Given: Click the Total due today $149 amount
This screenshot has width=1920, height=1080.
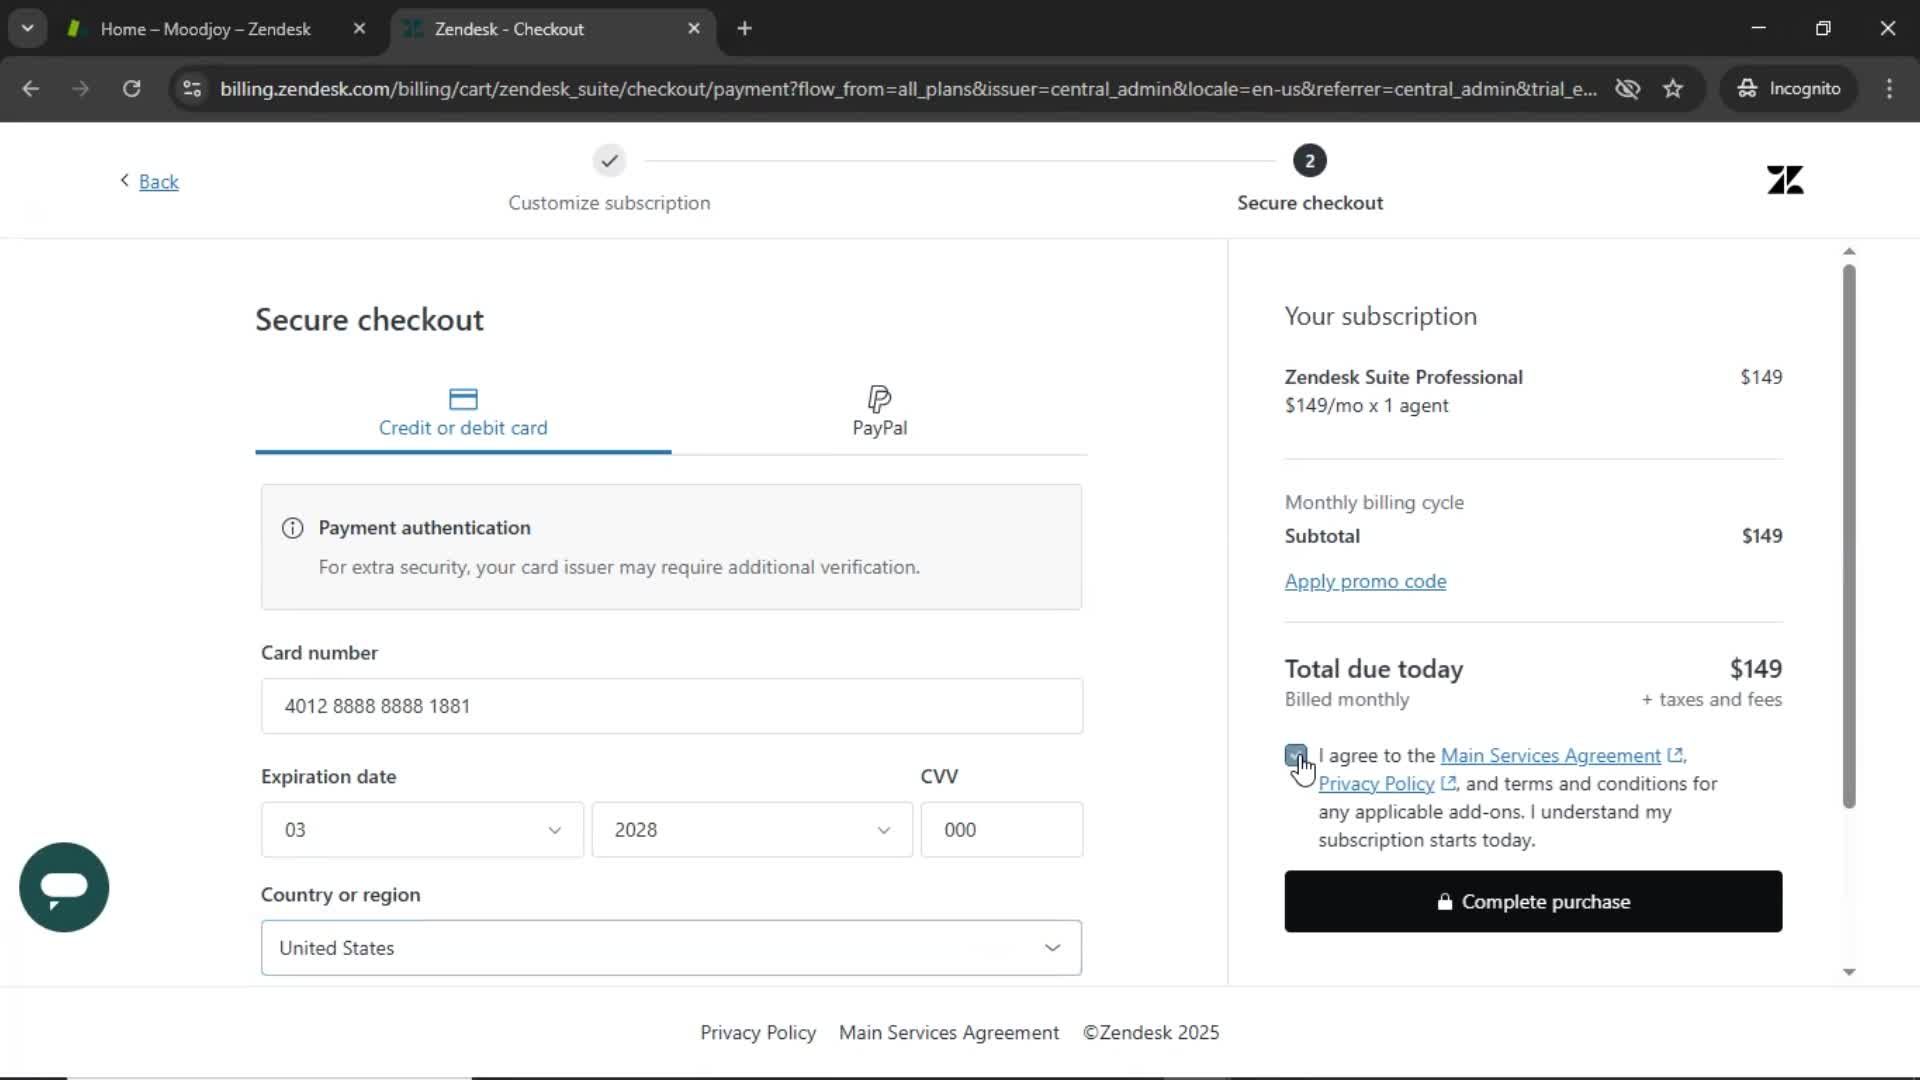Looking at the screenshot, I should point(1756,669).
